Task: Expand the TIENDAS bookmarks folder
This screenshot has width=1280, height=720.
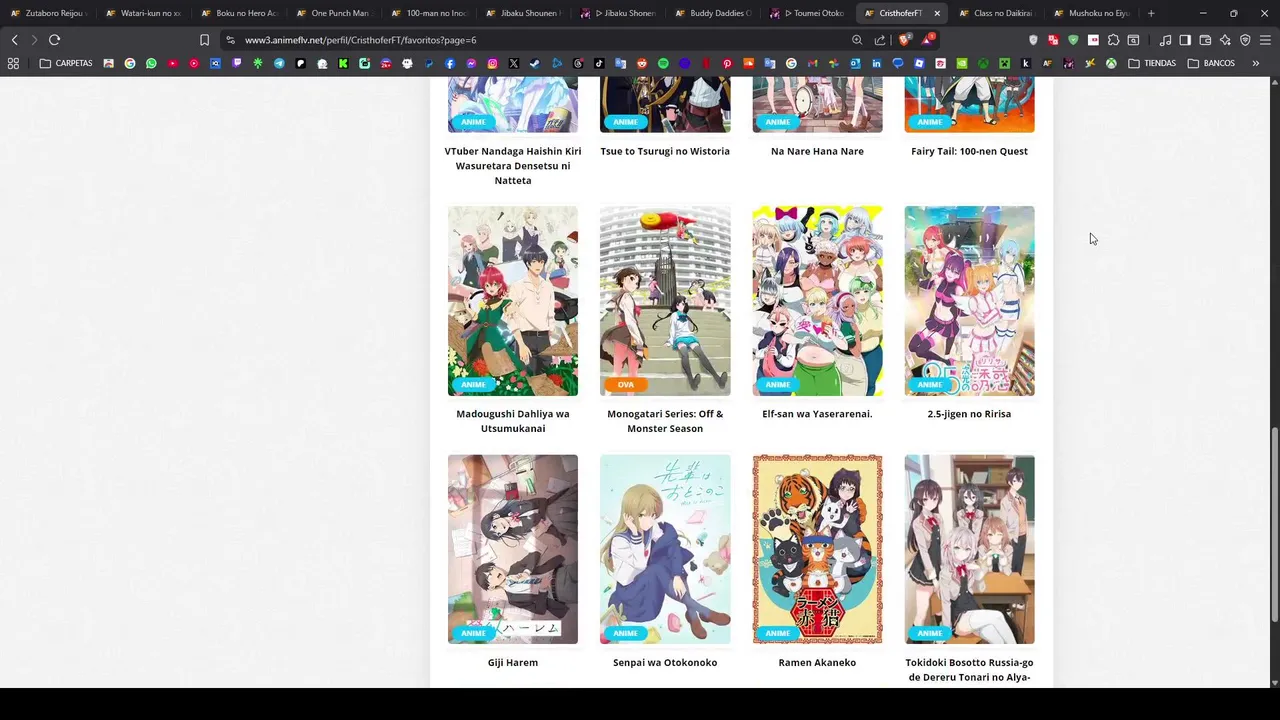Action: tap(1152, 63)
